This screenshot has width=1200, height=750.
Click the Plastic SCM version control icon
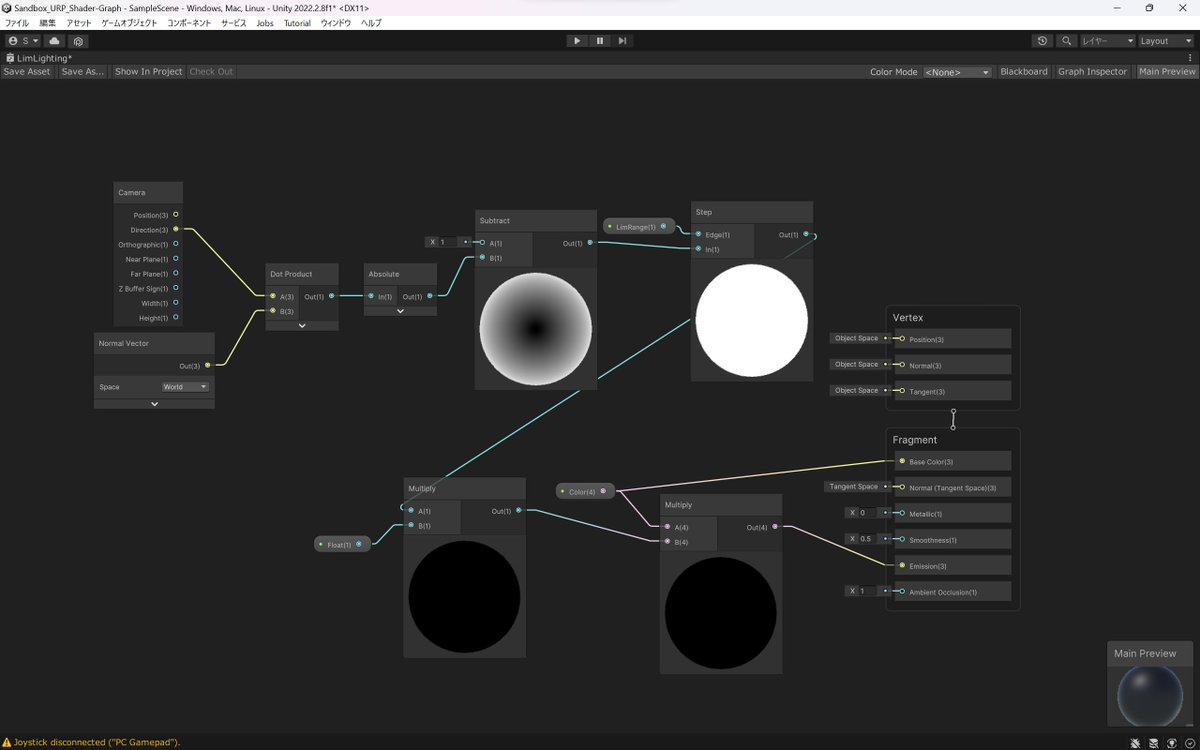[x=78, y=41]
